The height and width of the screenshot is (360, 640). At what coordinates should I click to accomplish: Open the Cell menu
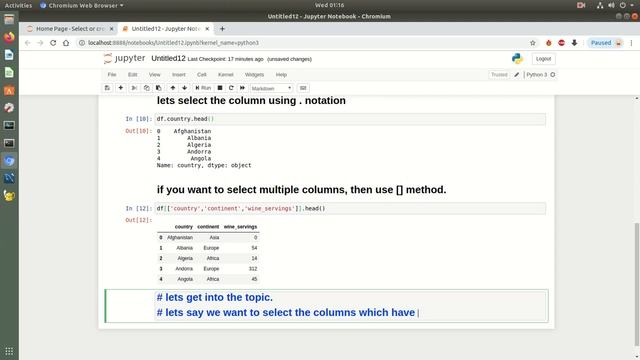point(202,75)
